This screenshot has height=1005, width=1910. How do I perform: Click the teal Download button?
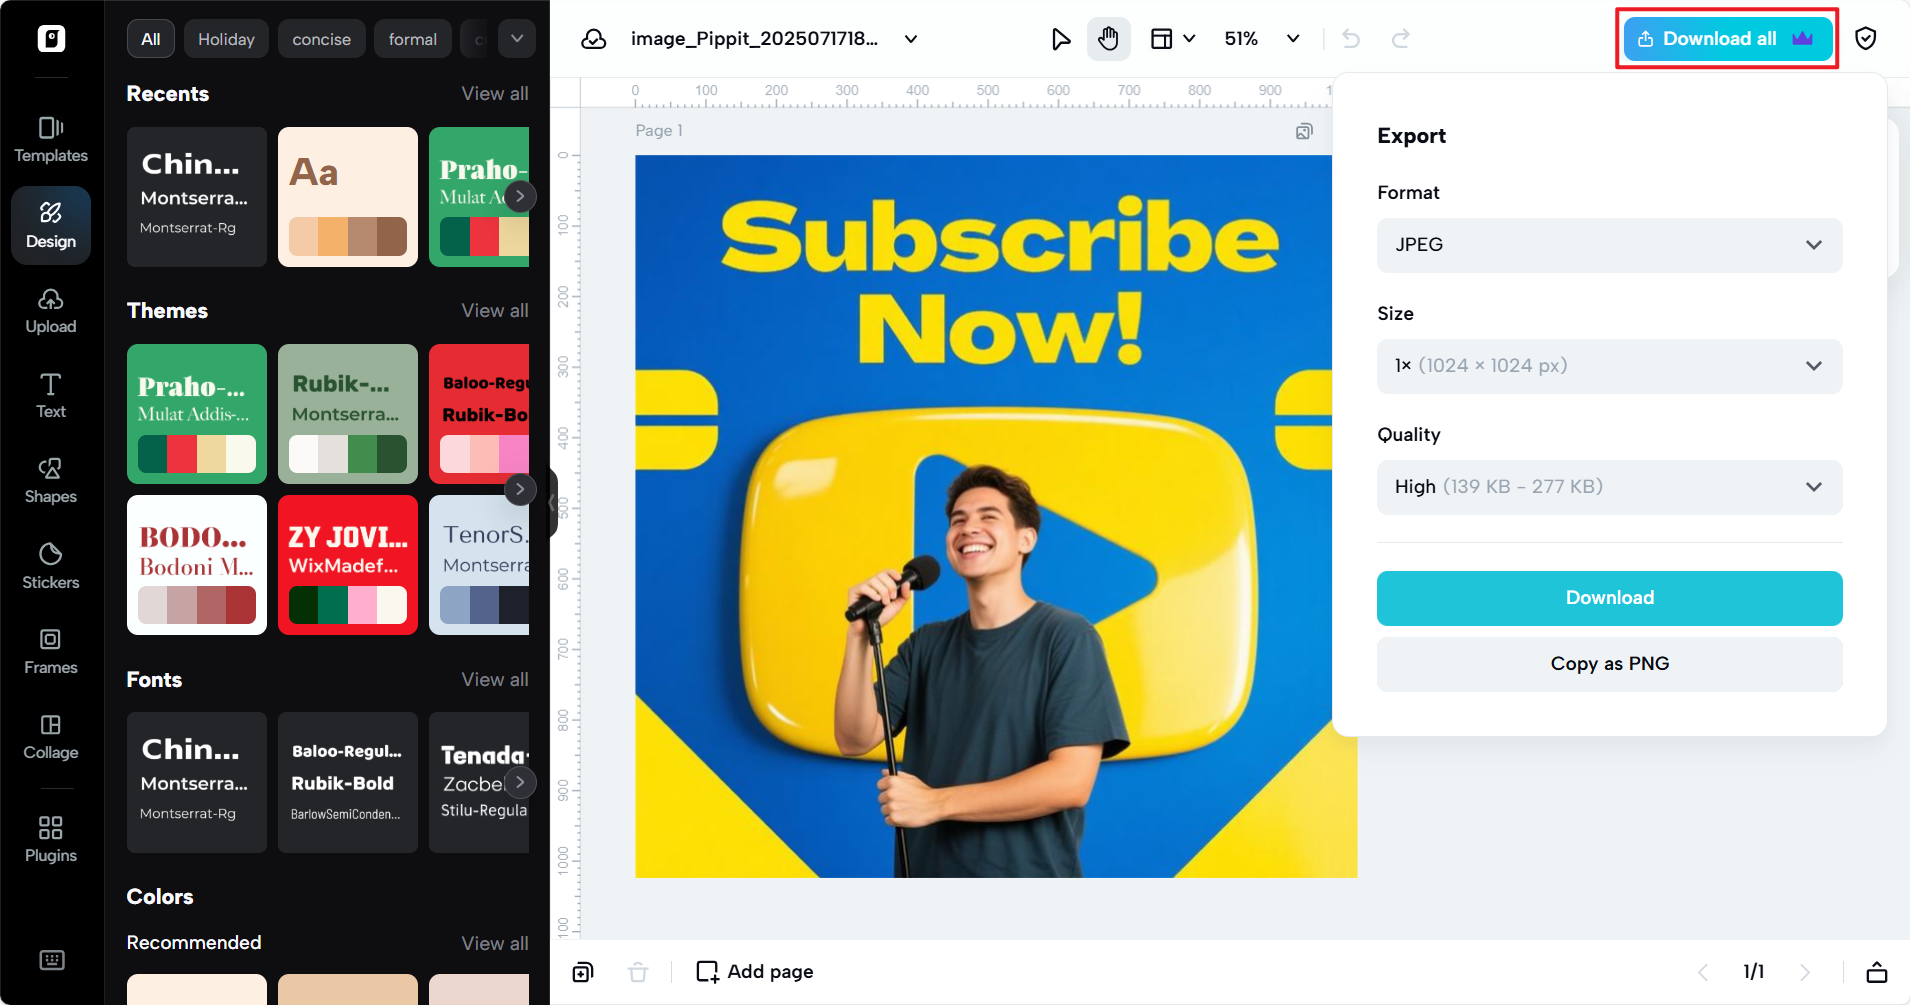tap(1609, 598)
